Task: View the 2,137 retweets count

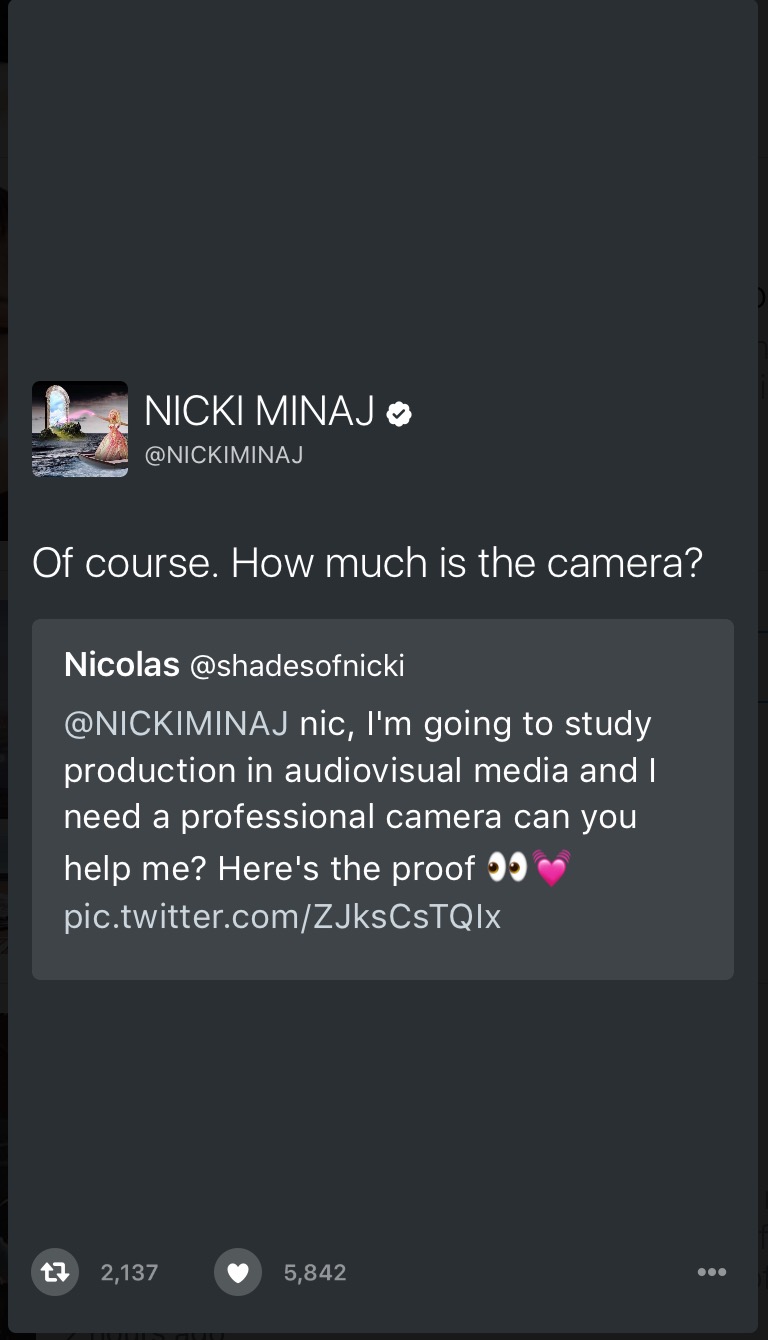Action: click(x=129, y=1273)
